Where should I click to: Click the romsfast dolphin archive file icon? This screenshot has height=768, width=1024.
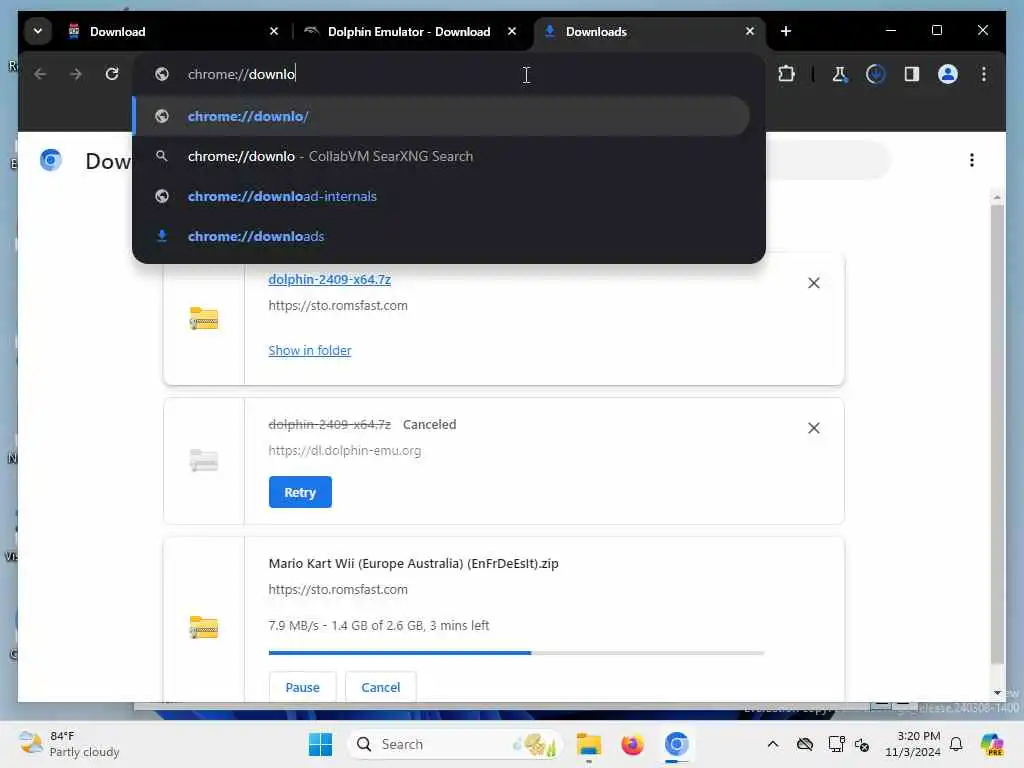(204, 319)
